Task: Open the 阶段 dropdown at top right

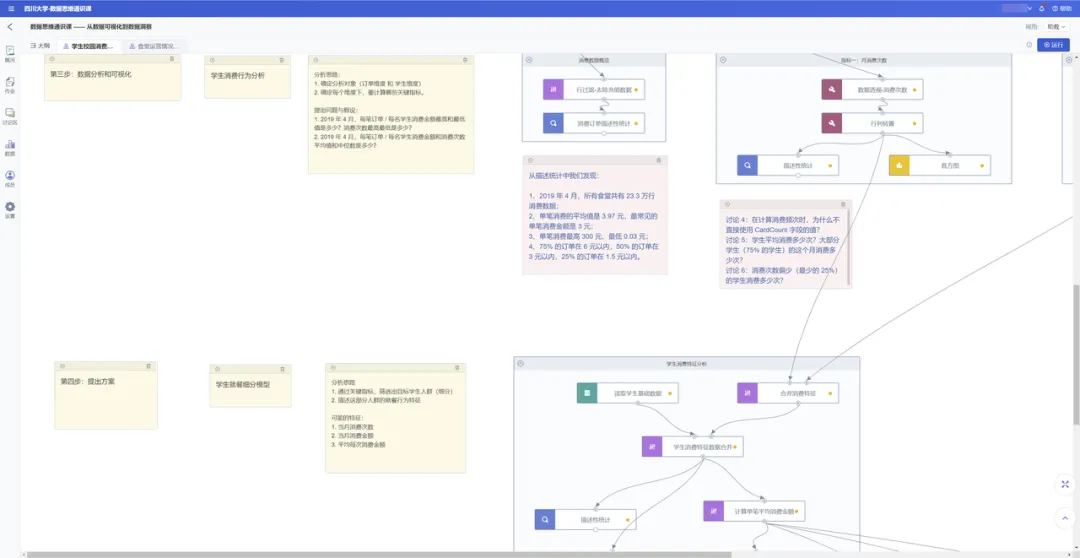Action: click(x=1056, y=27)
